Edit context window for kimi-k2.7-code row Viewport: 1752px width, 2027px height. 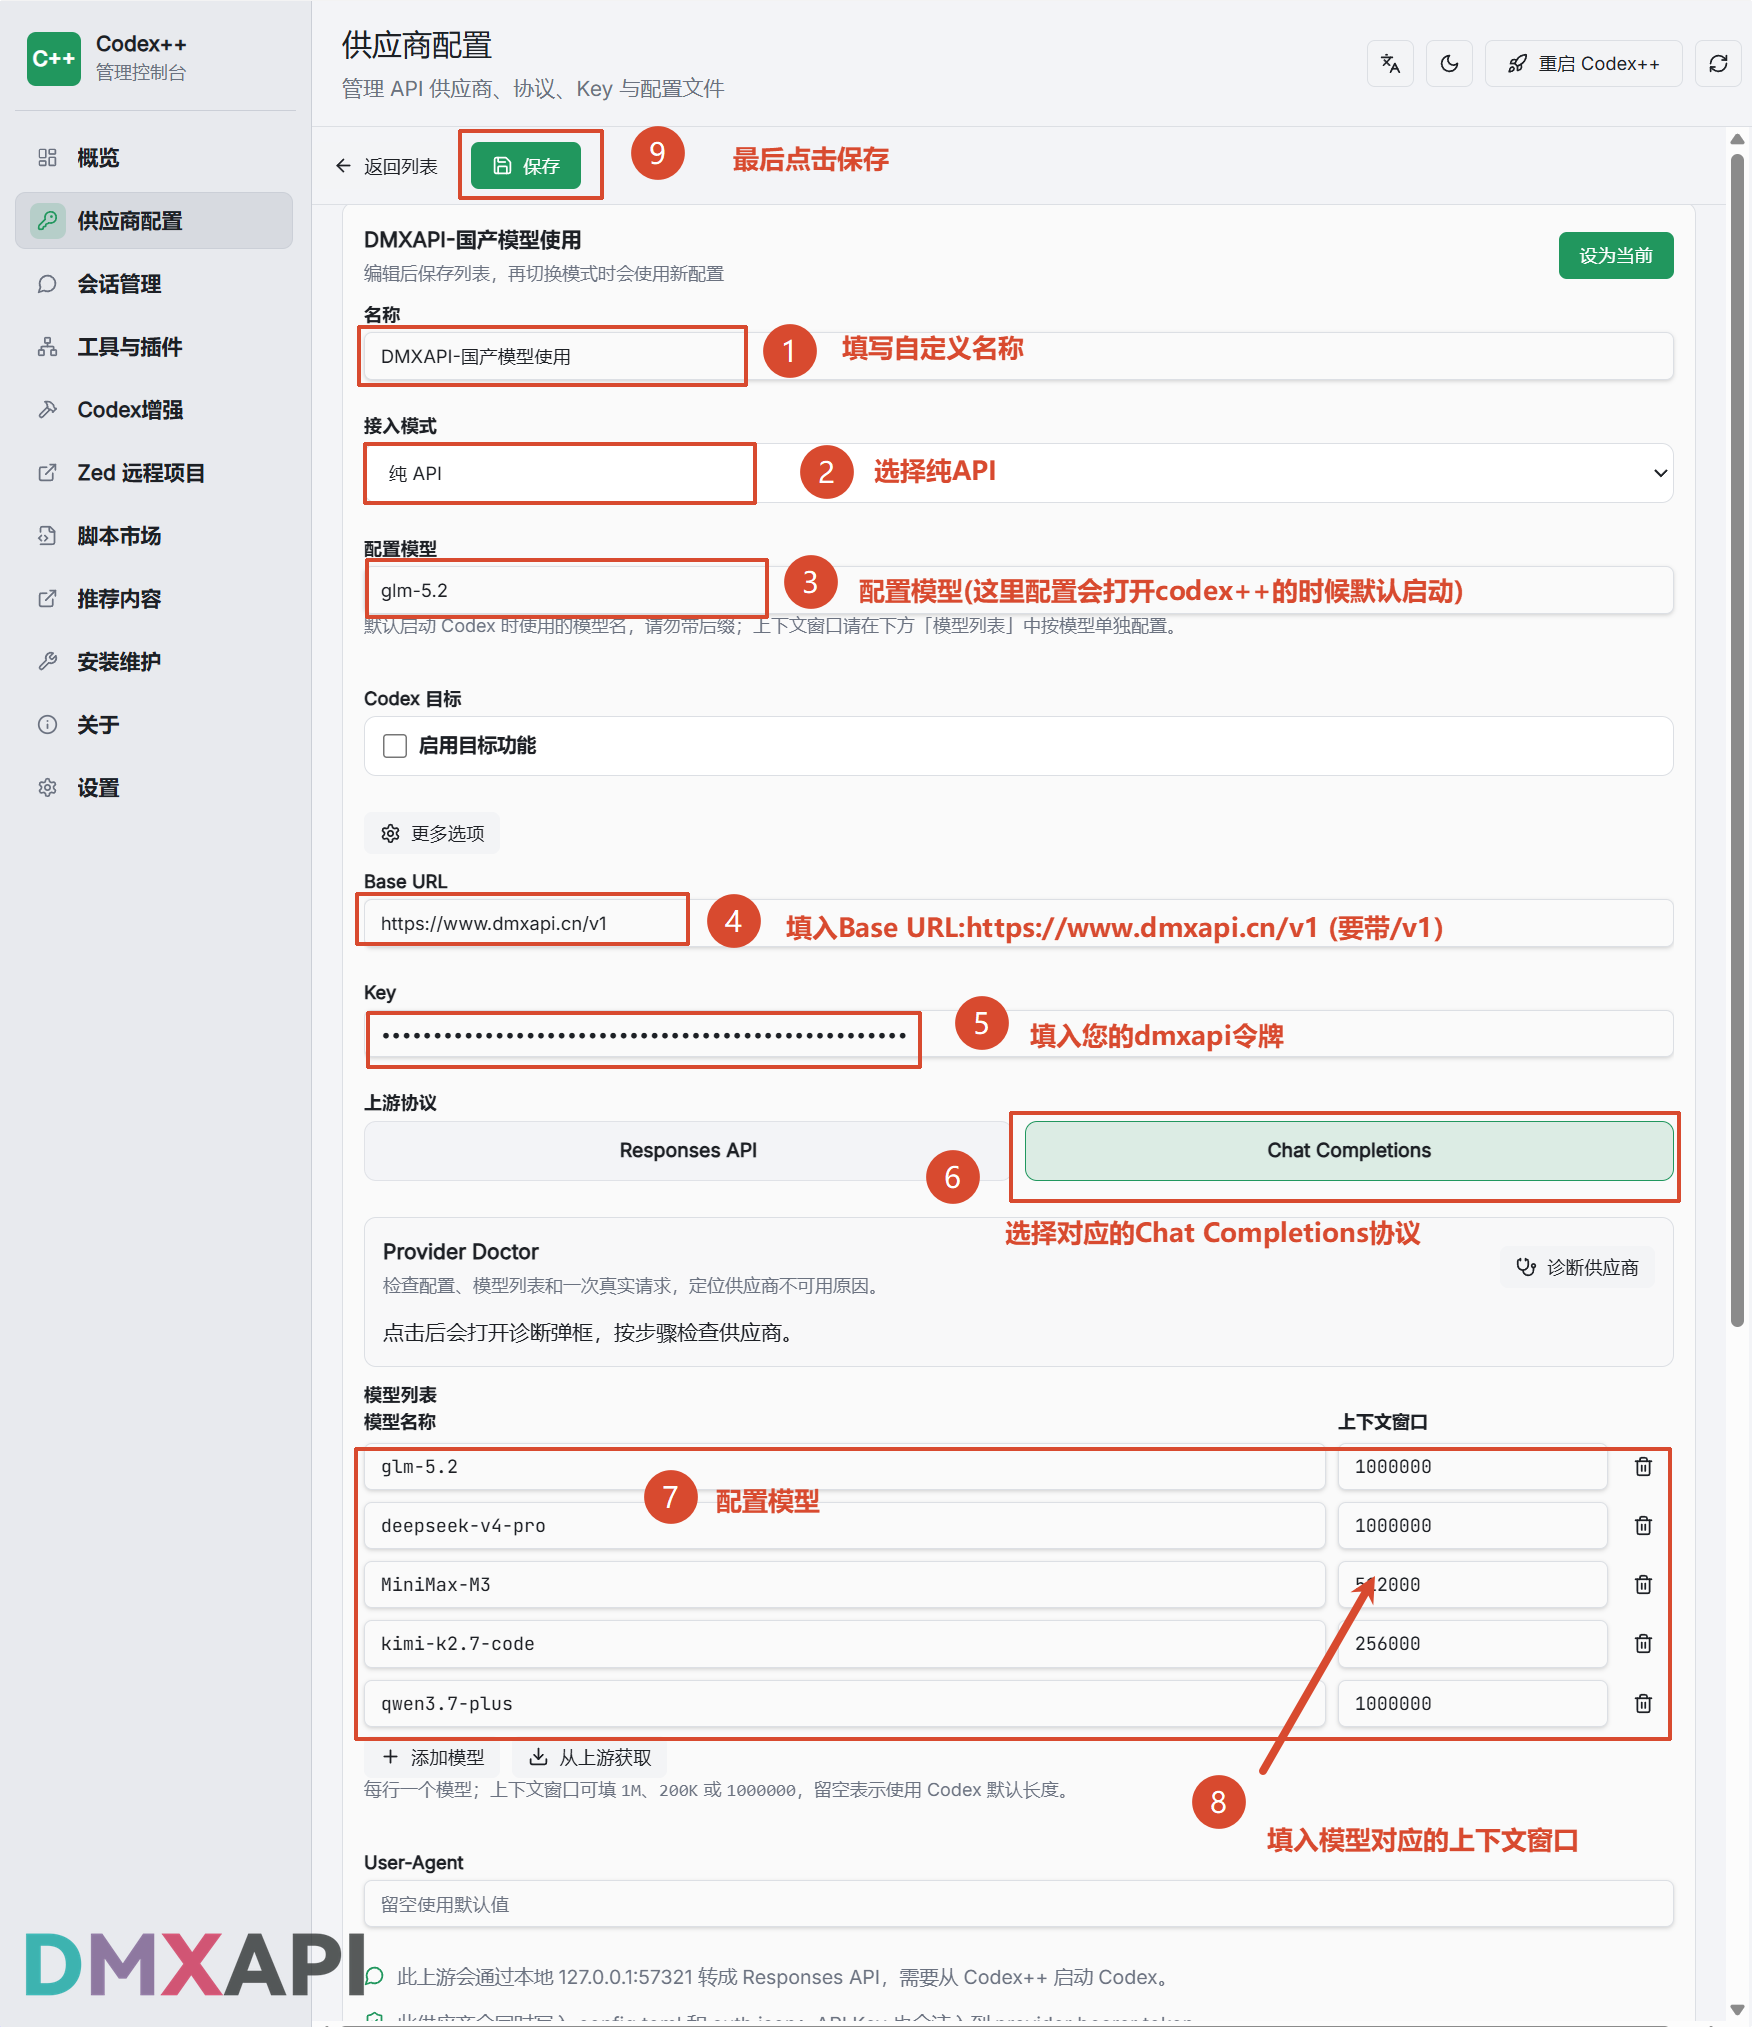[x=1472, y=1644]
